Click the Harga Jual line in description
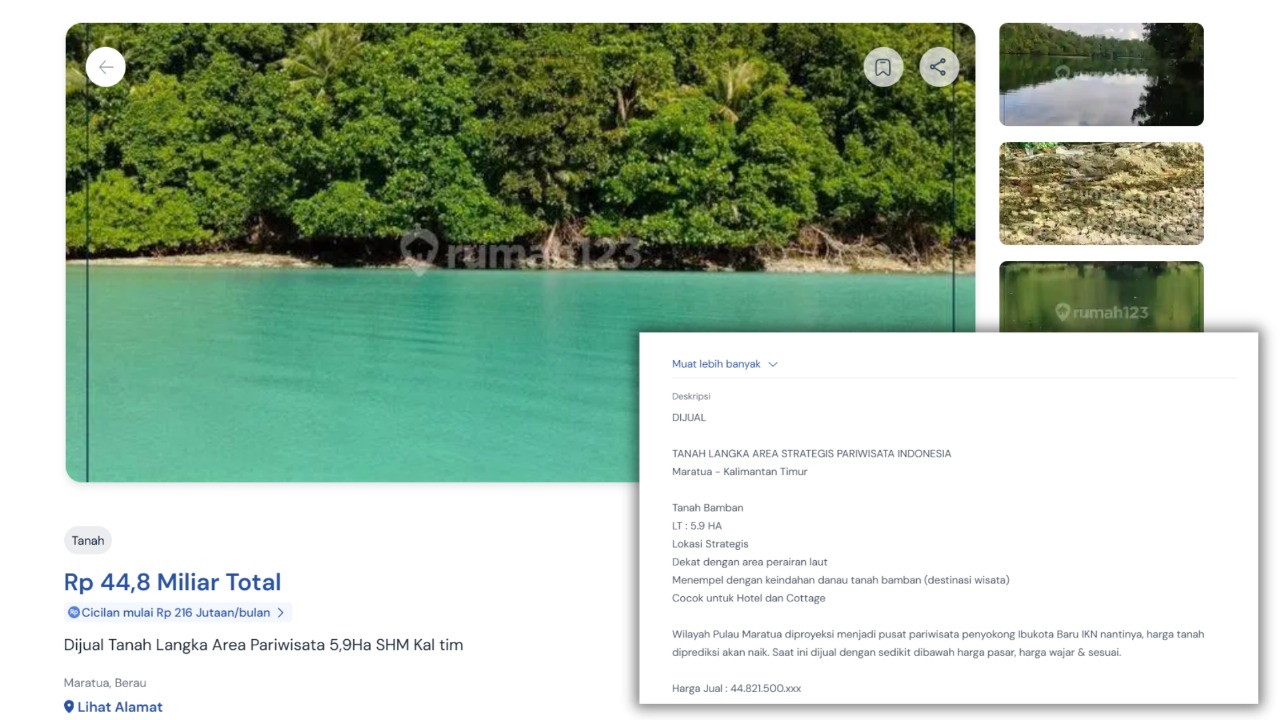Screen dimensions: 1280x720 click(x=736, y=688)
